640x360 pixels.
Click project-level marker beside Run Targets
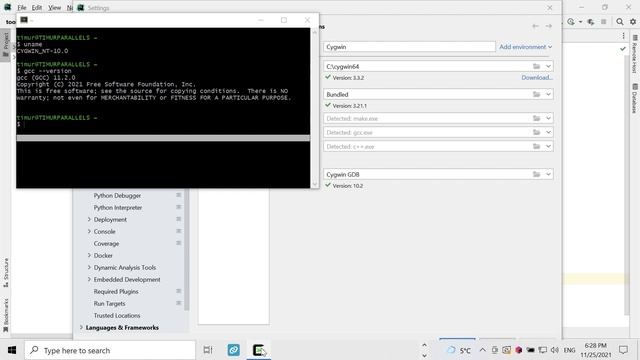[x=178, y=303]
